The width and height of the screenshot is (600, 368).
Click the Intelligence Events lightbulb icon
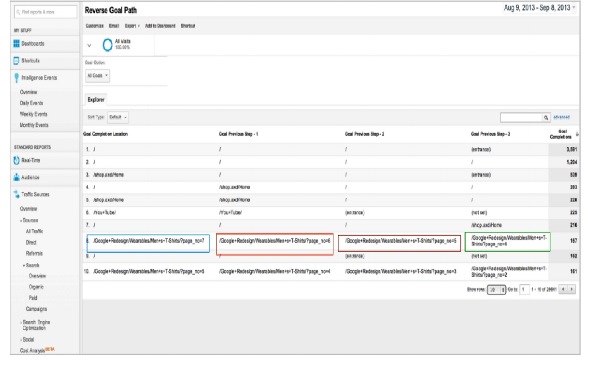click(x=16, y=78)
